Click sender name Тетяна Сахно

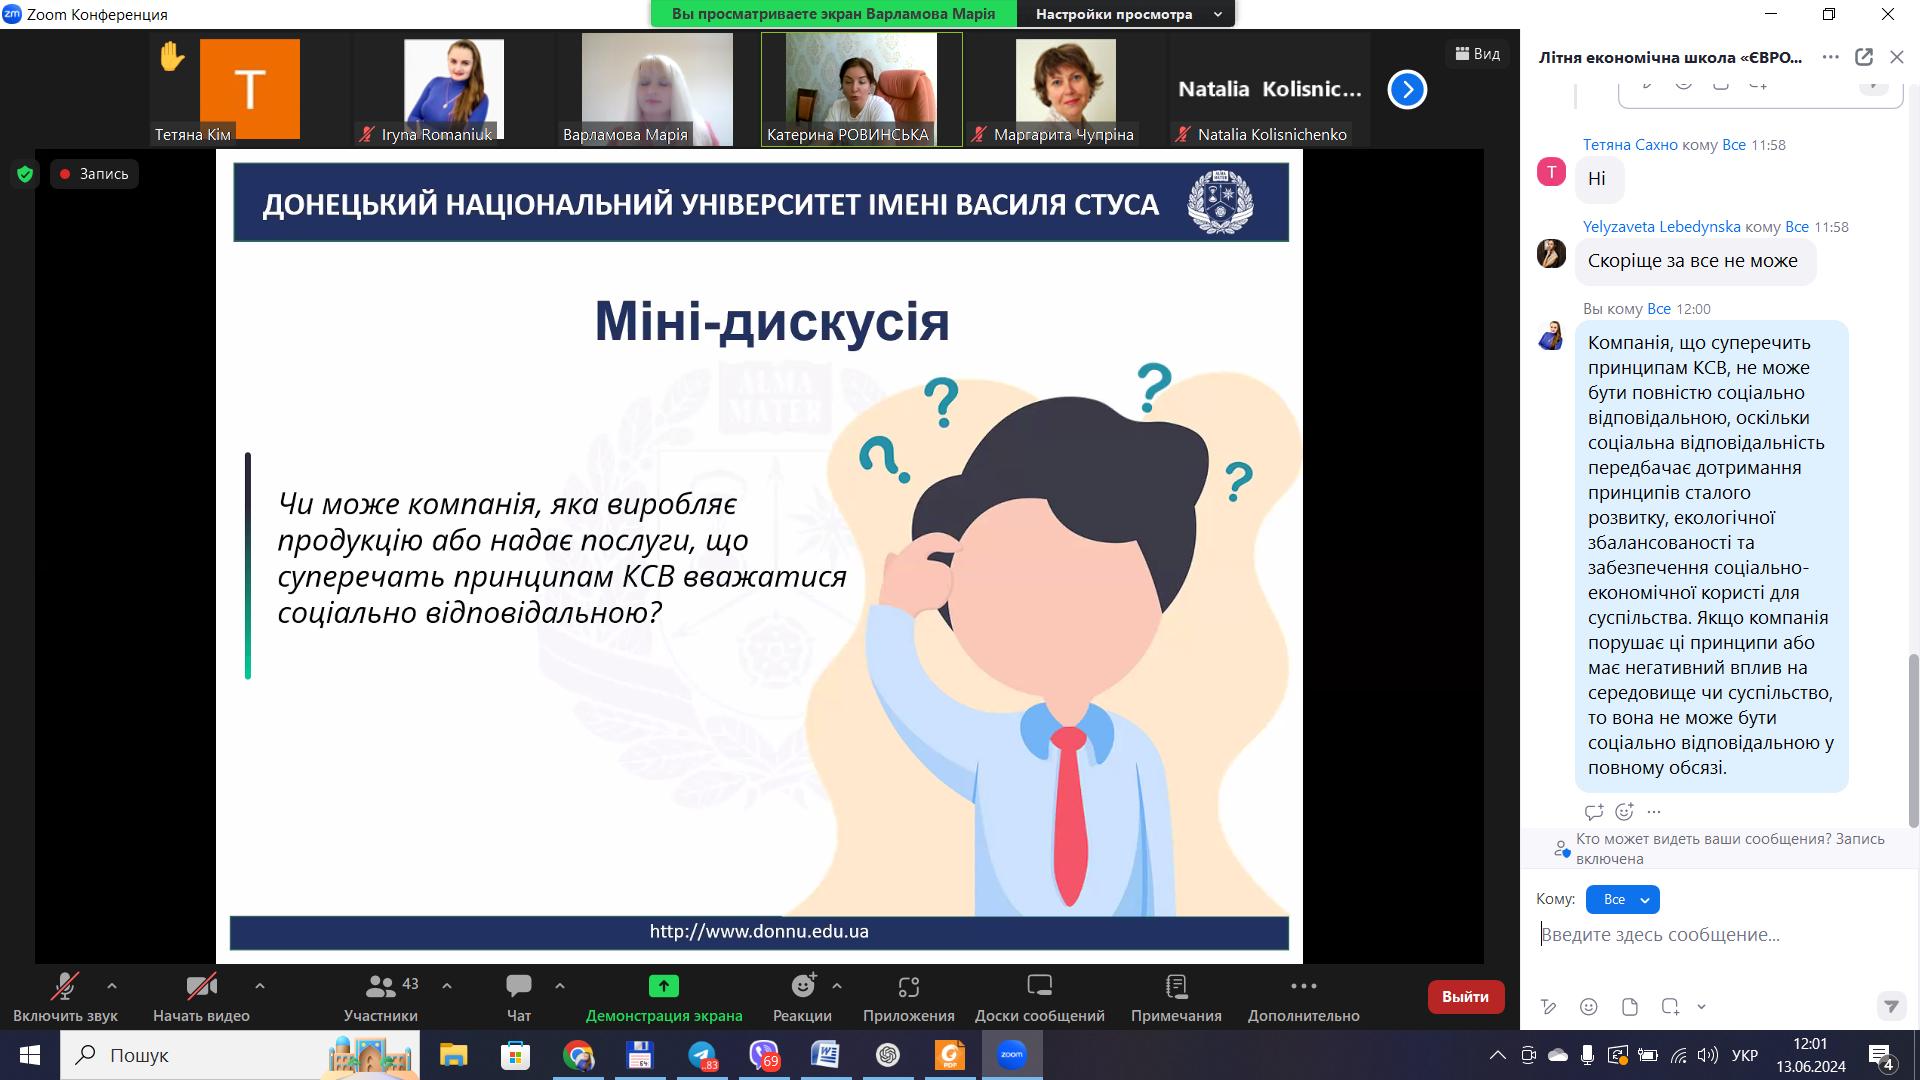coord(1630,145)
